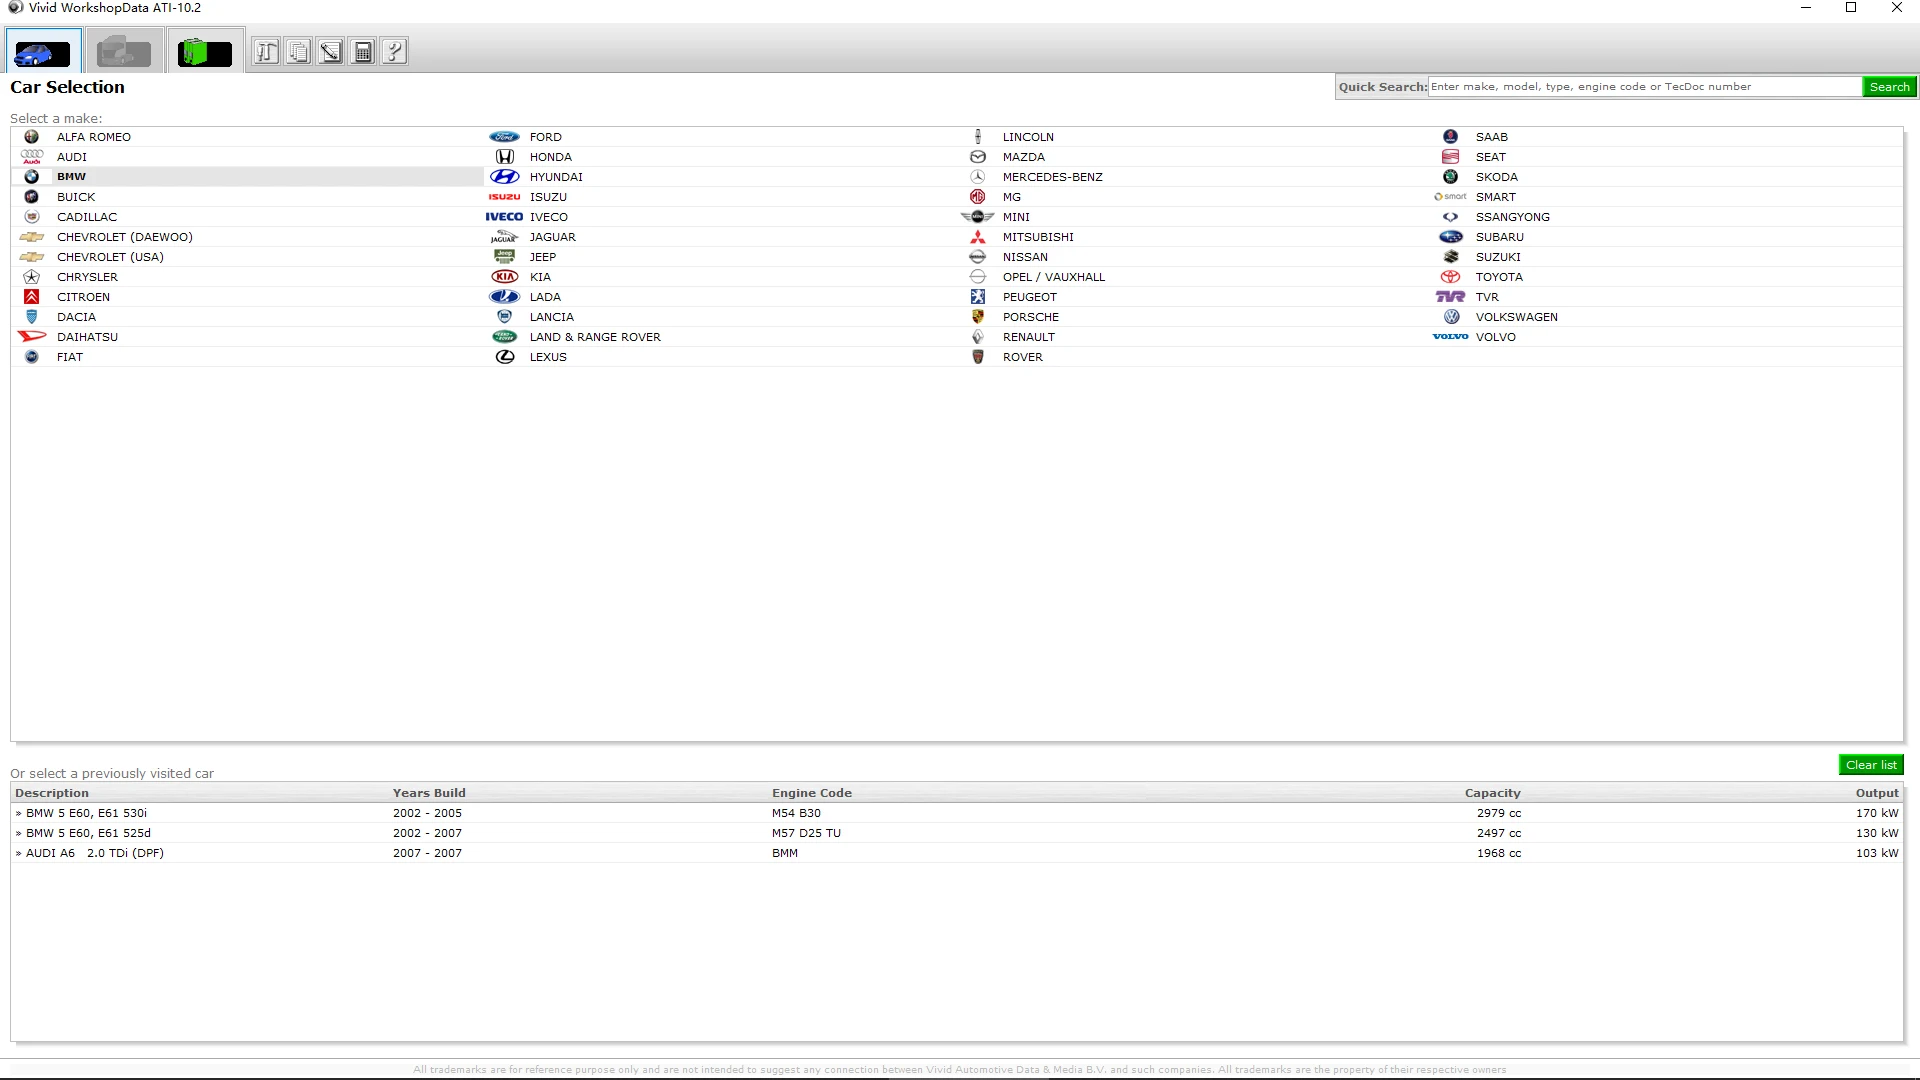
Task: Open the green binders tab
Action: click(x=205, y=52)
